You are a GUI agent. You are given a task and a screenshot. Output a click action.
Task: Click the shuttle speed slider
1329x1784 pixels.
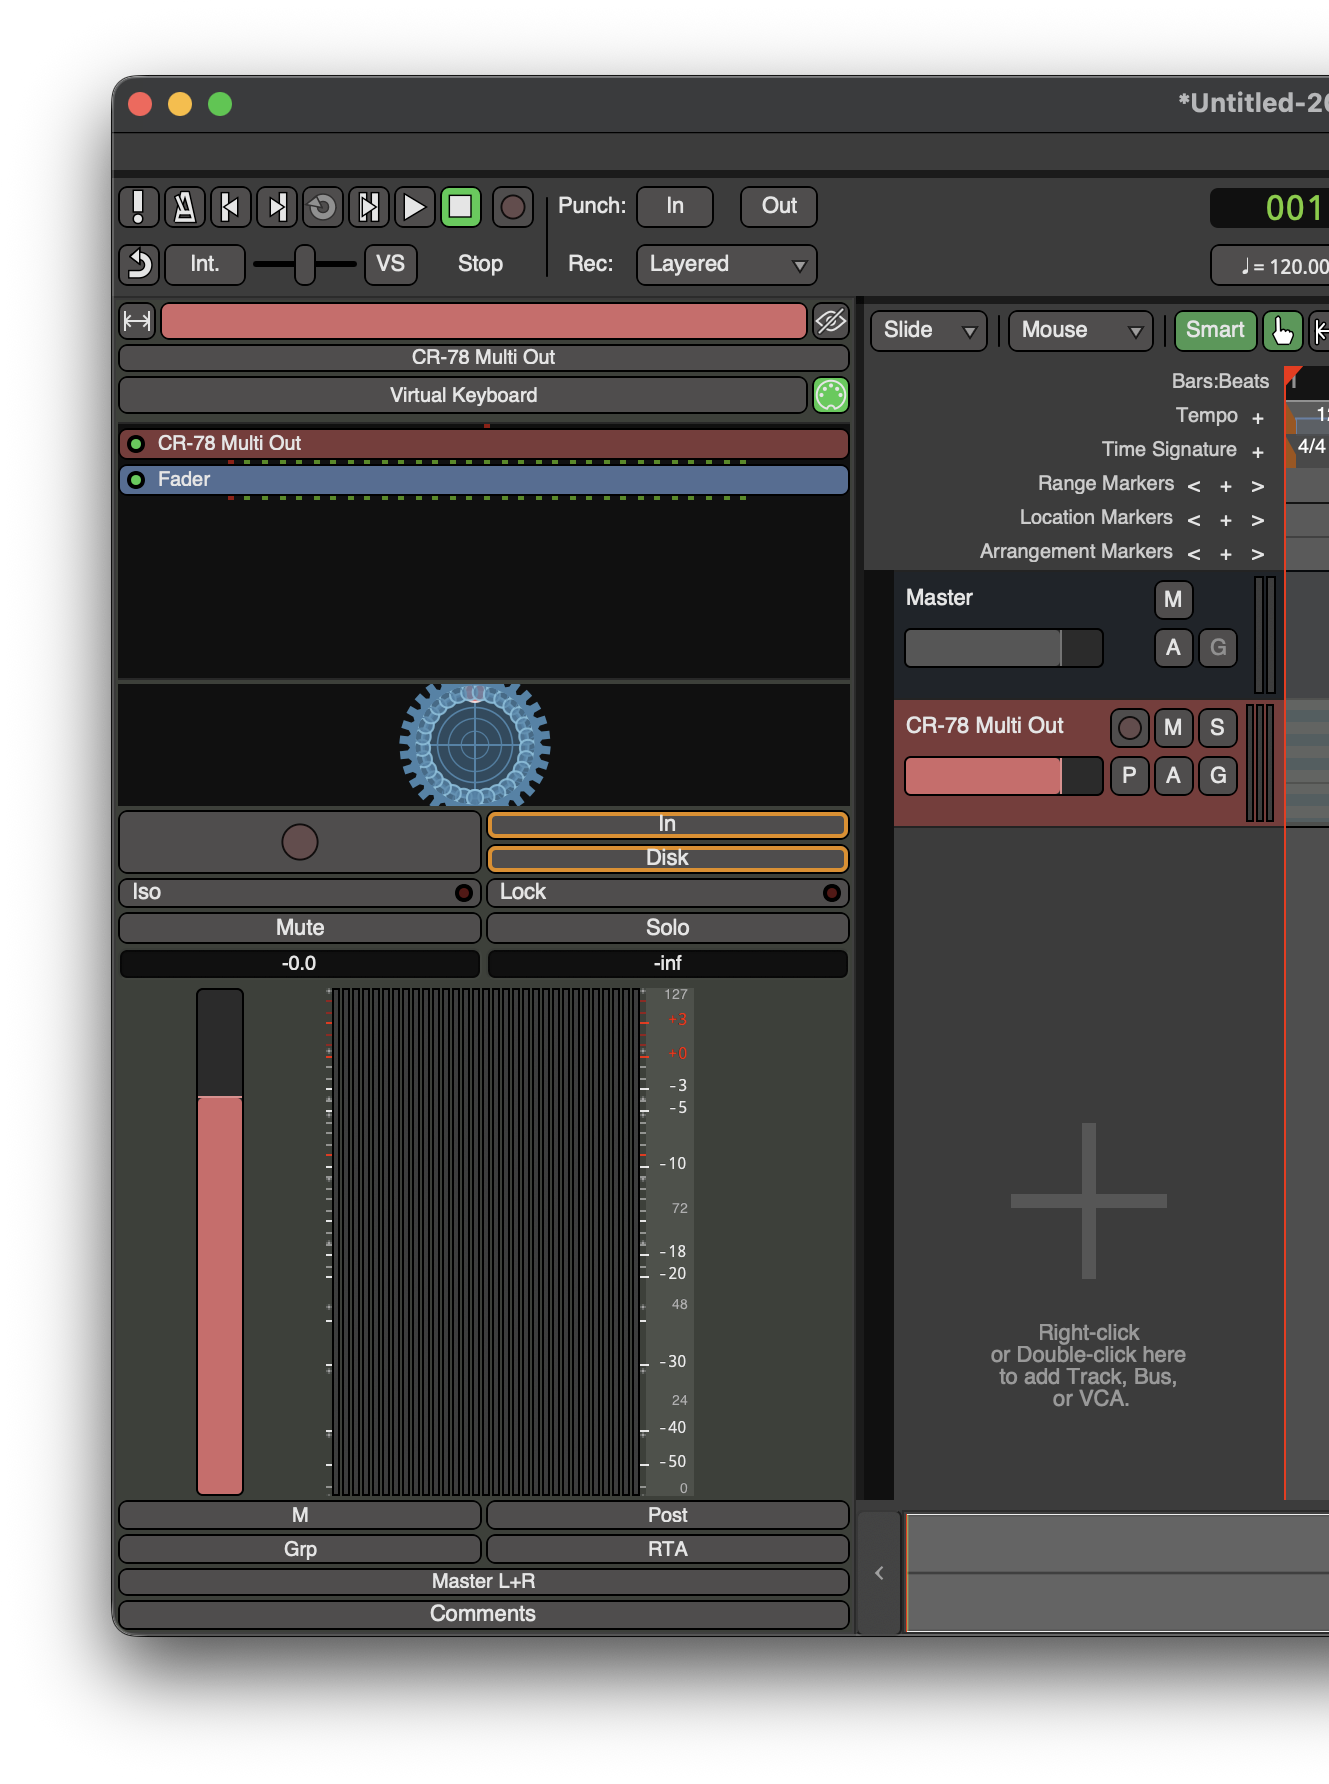[305, 264]
